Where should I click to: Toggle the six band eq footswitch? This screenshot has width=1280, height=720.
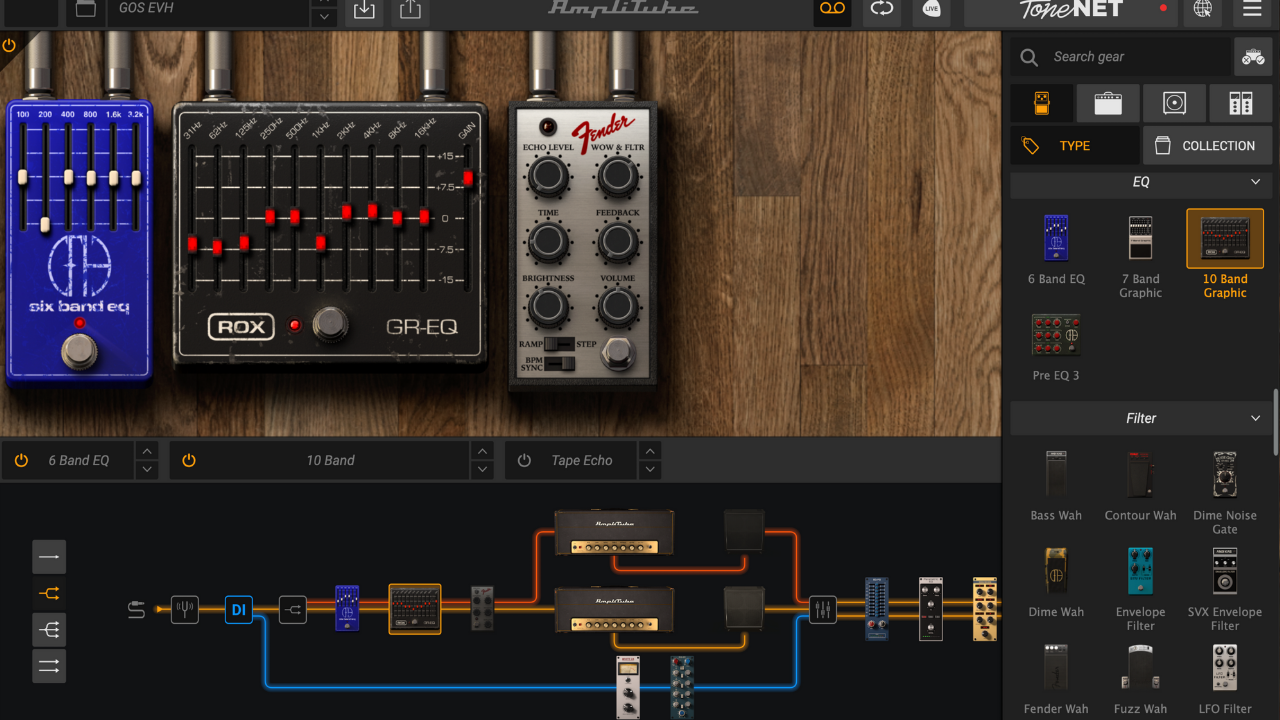click(x=79, y=352)
